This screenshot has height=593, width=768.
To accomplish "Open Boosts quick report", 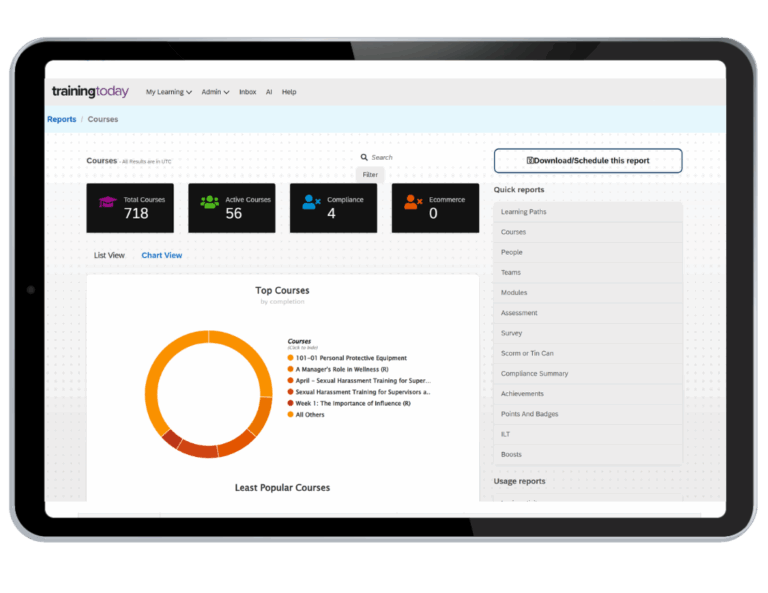I will click(588, 454).
